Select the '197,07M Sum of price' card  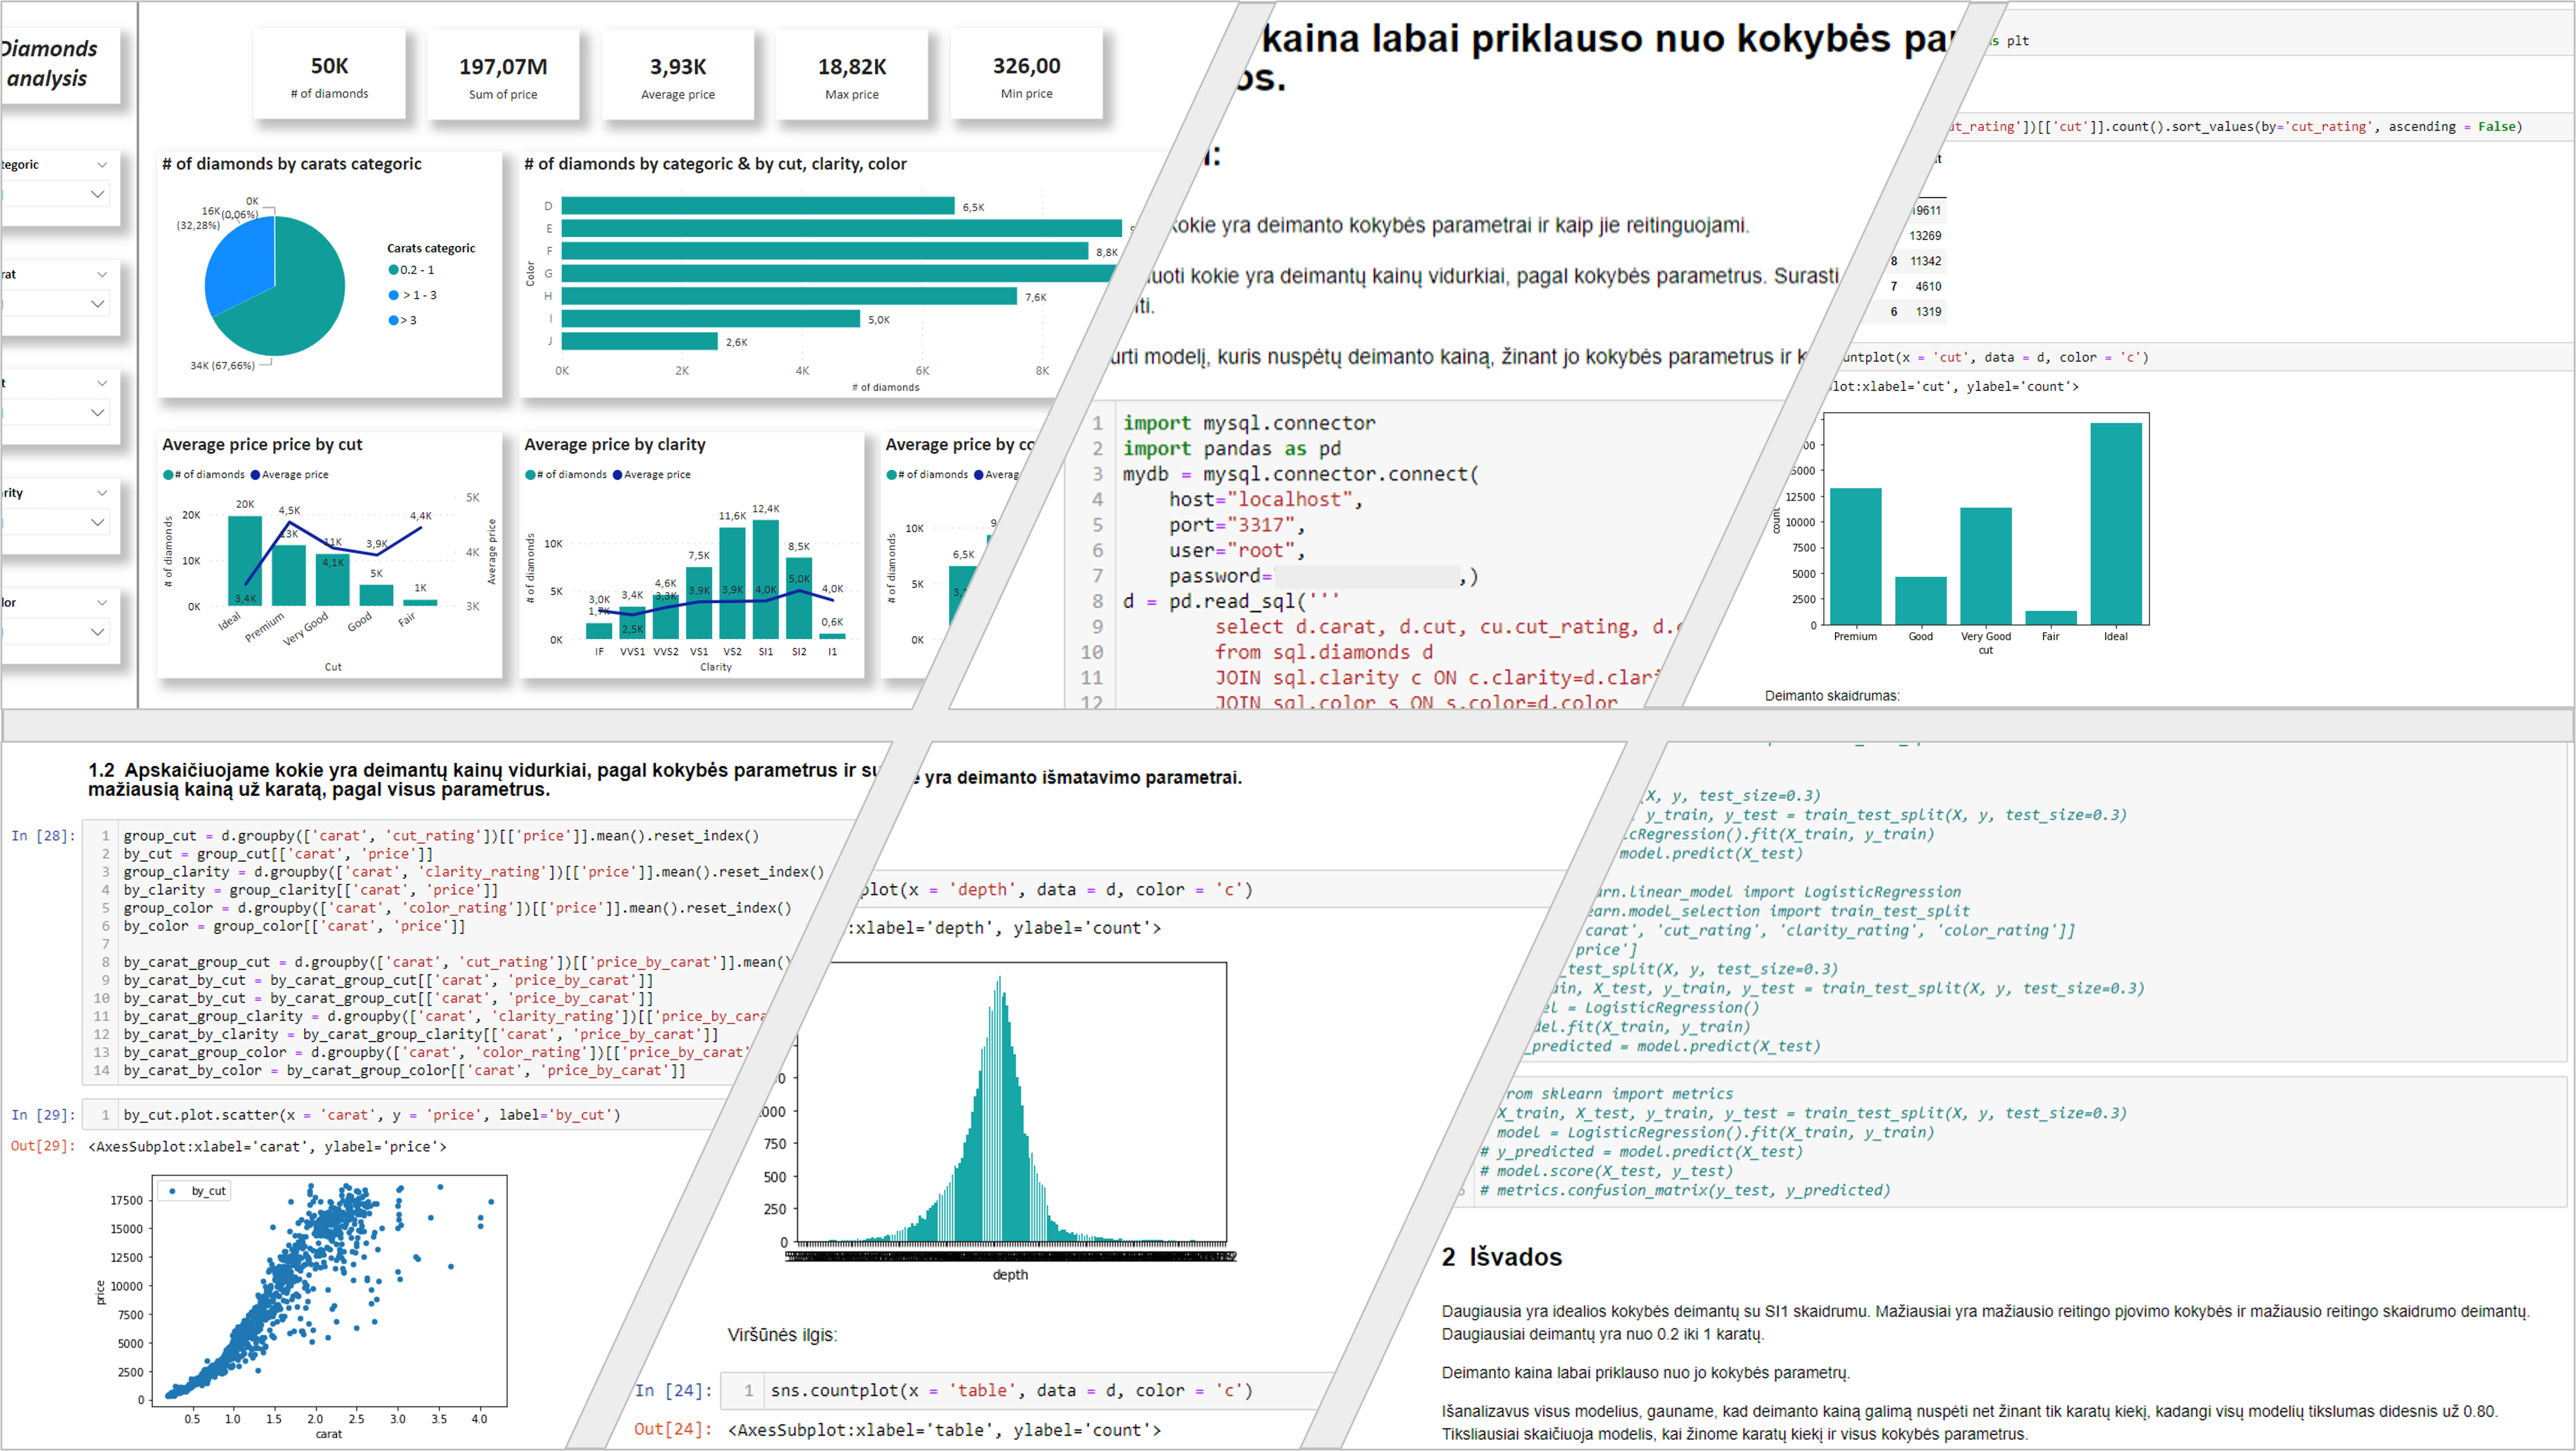[503, 75]
